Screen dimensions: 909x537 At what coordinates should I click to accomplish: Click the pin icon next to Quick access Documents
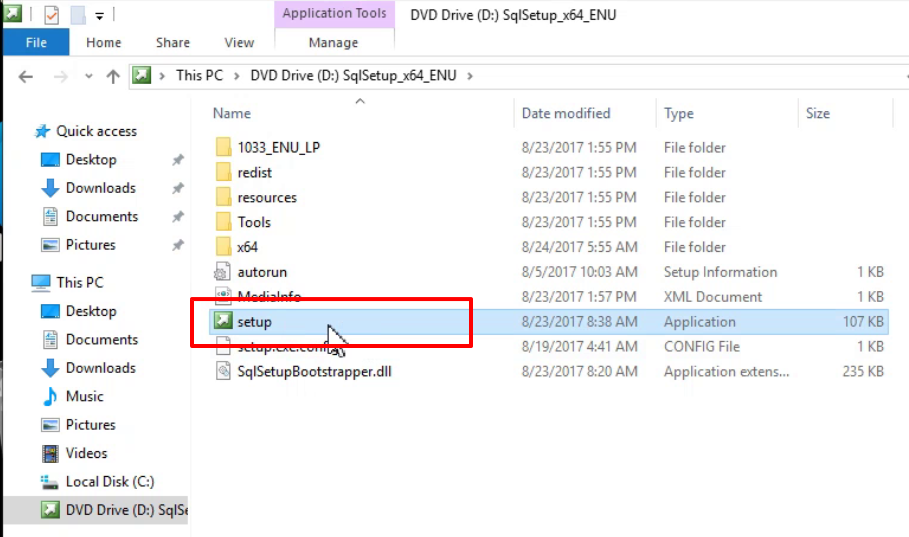[x=178, y=216]
